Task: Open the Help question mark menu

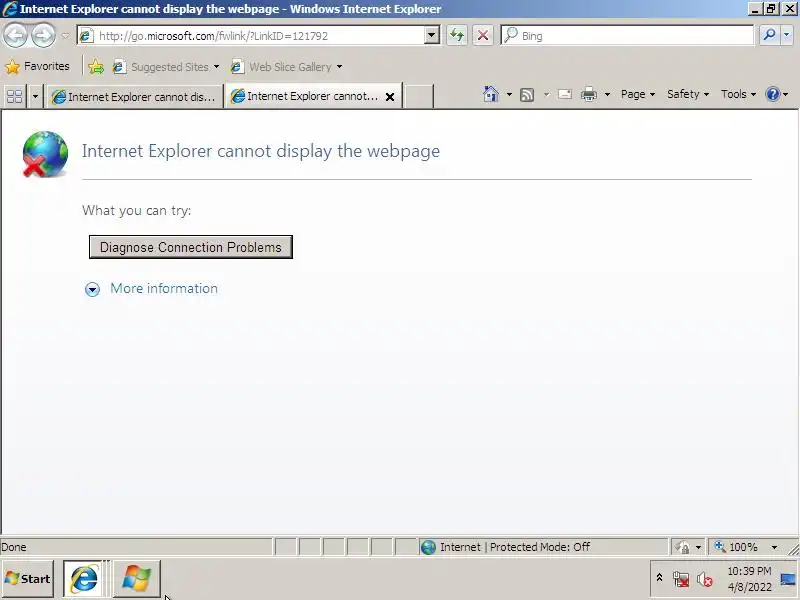Action: tap(776, 94)
